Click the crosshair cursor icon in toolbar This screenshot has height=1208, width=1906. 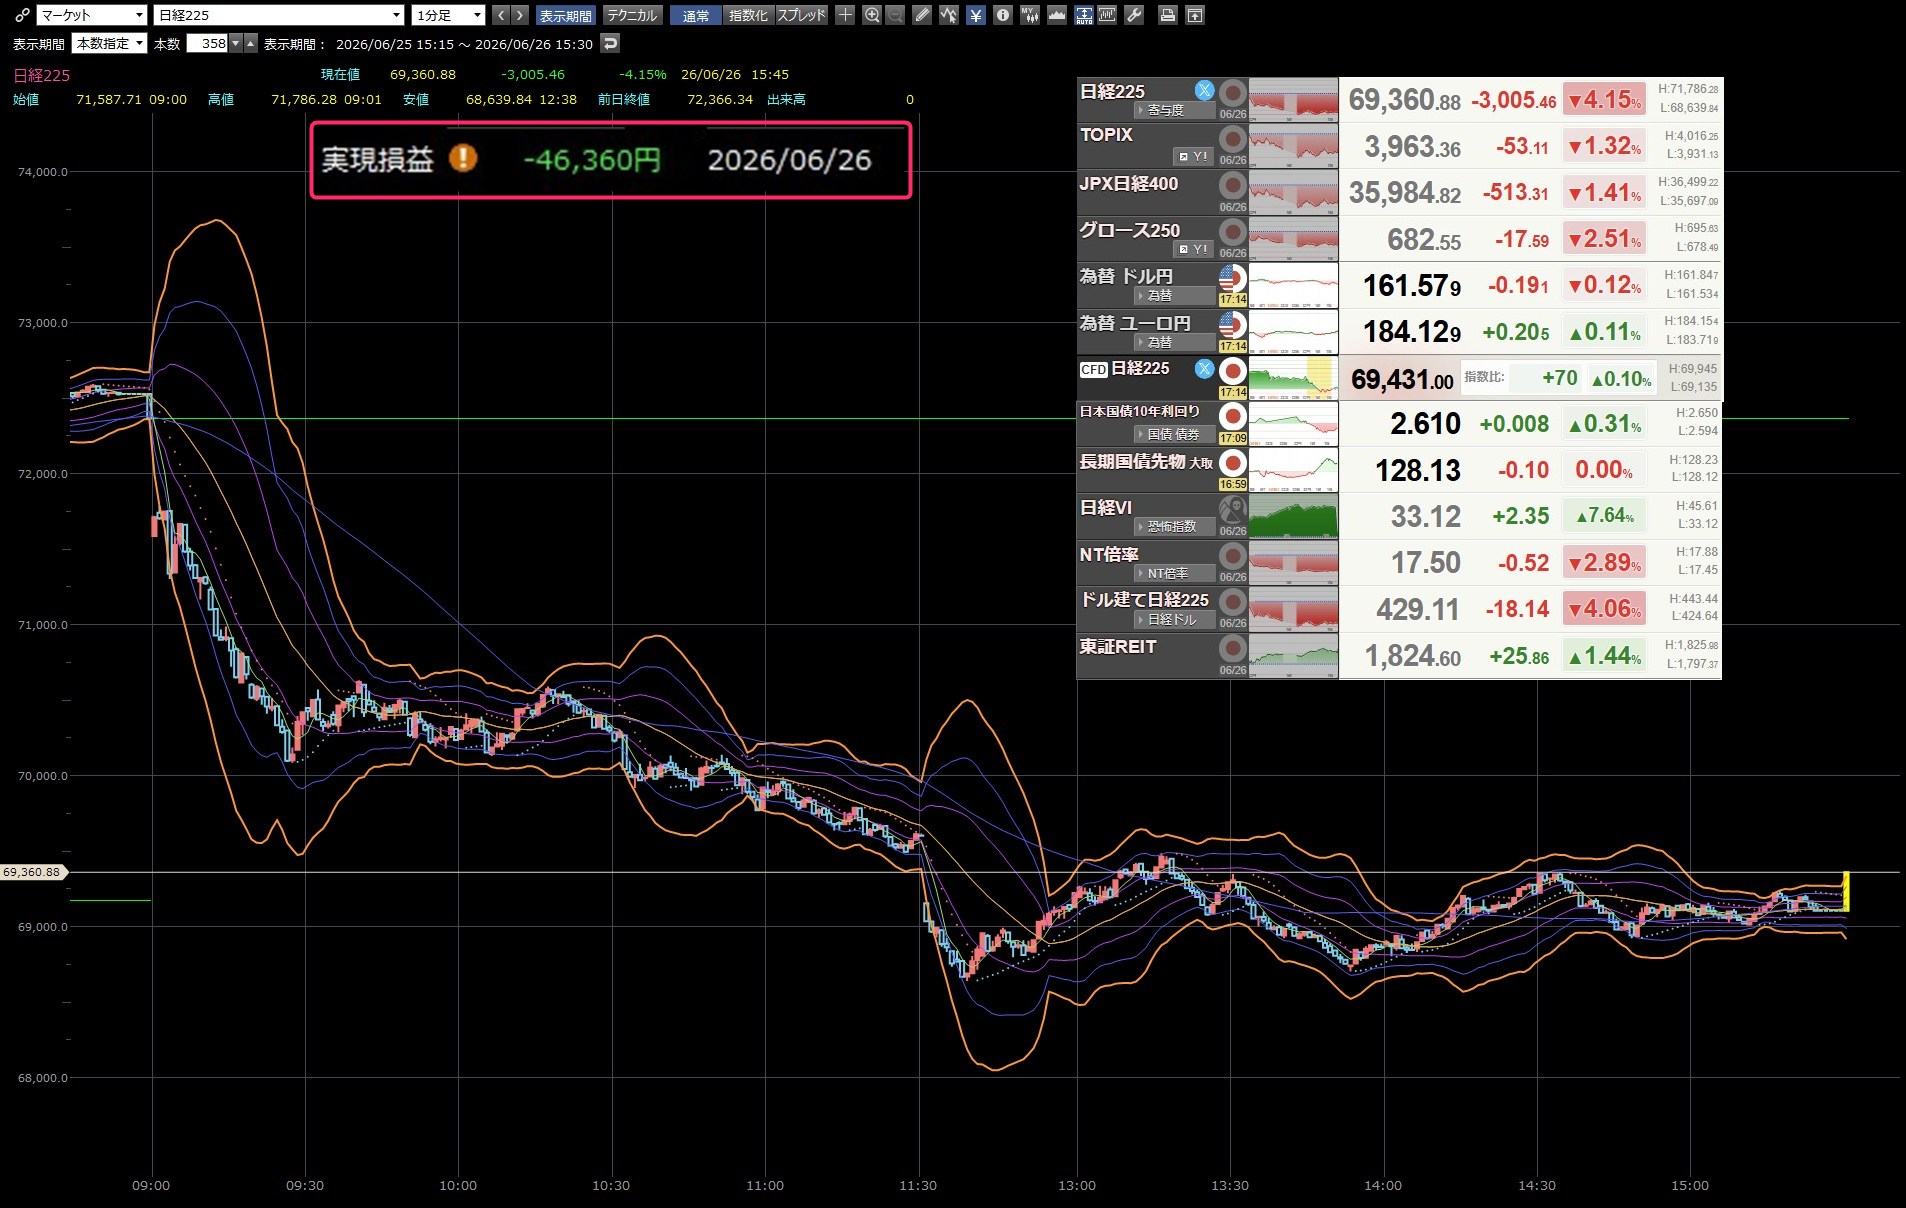[x=845, y=15]
